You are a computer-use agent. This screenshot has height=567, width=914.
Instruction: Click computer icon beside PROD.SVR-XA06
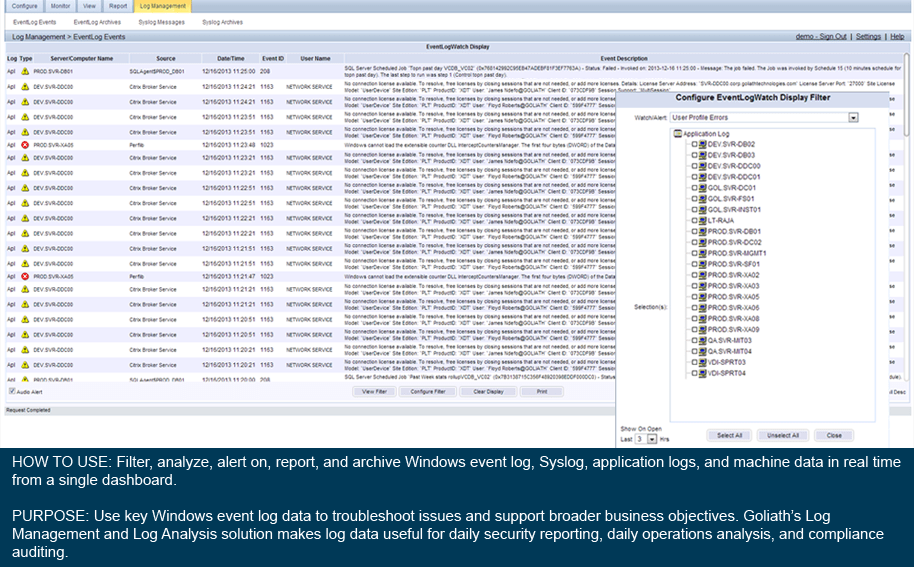pyautogui.click(x=702, y=308)
